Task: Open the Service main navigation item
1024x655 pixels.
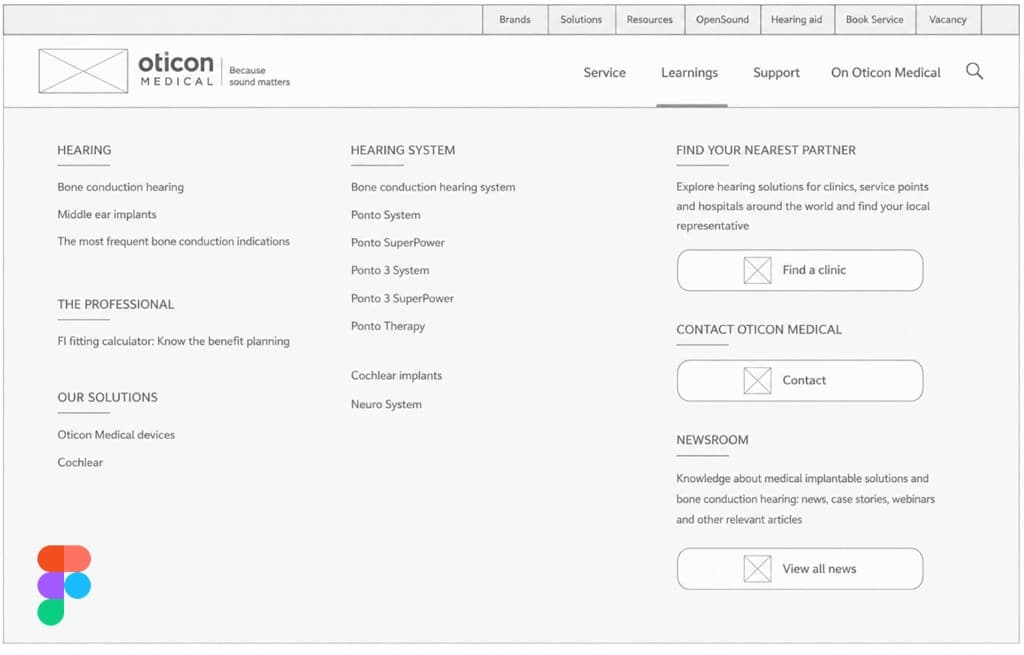Action: (605, 72)
